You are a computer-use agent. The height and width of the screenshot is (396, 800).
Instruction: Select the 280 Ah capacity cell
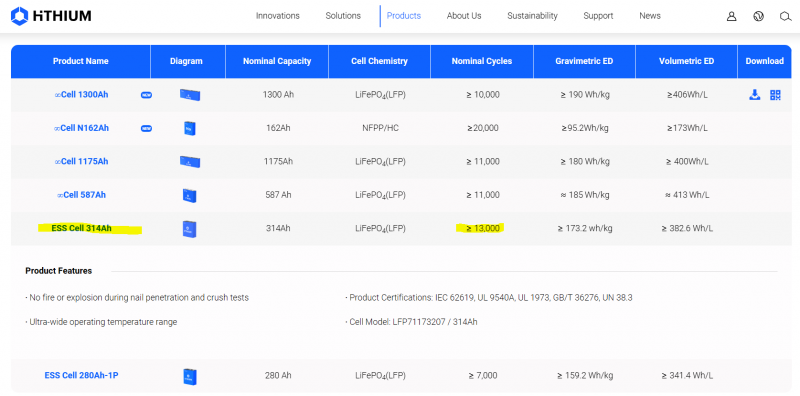tap(278, 376)
